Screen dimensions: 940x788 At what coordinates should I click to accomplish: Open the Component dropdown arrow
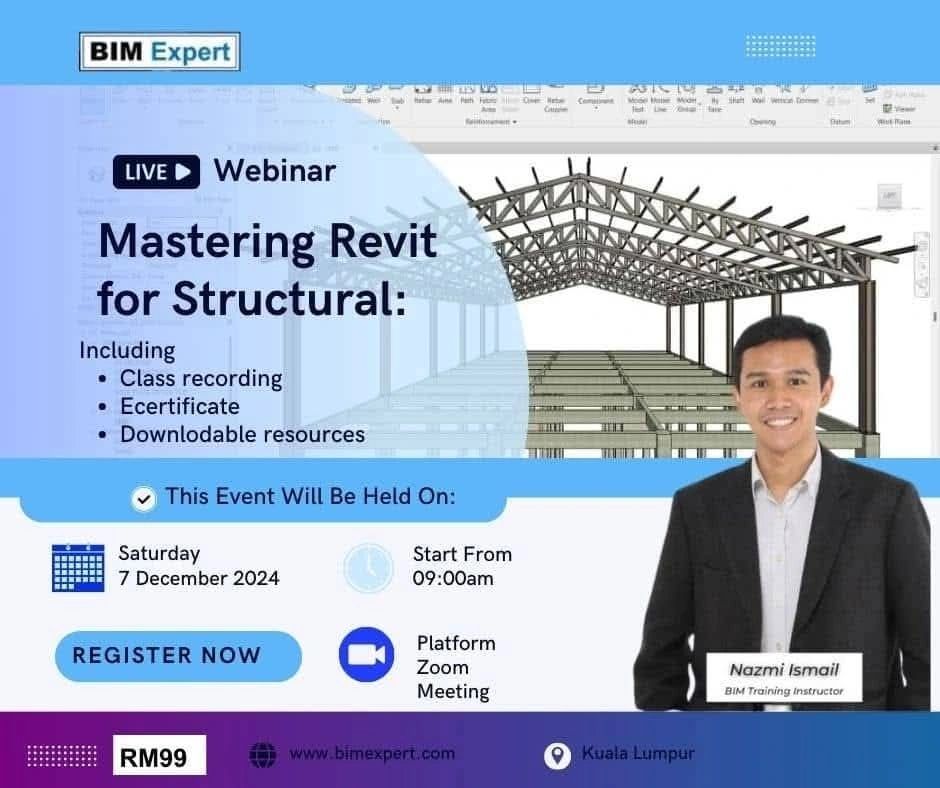coord(598,106)
